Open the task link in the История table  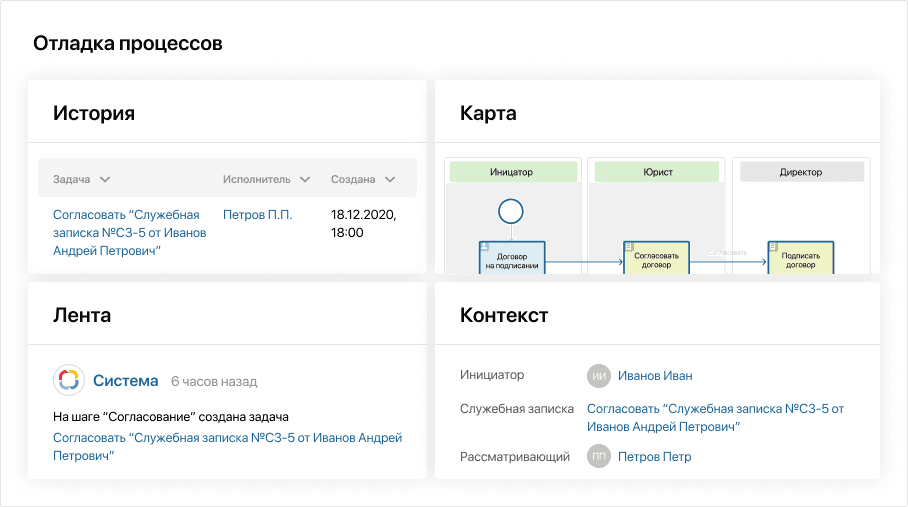(x=129, y=232)
